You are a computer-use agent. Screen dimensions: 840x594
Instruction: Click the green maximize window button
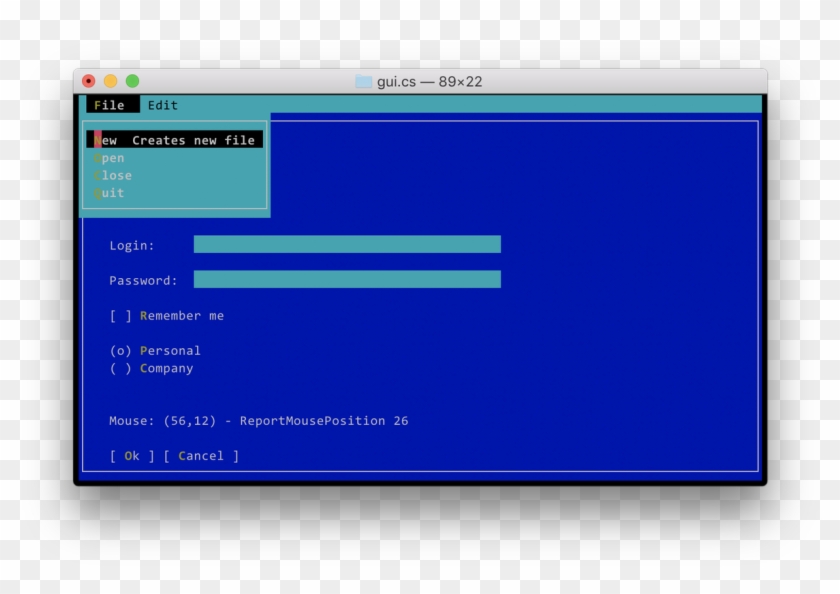(132, 81)
